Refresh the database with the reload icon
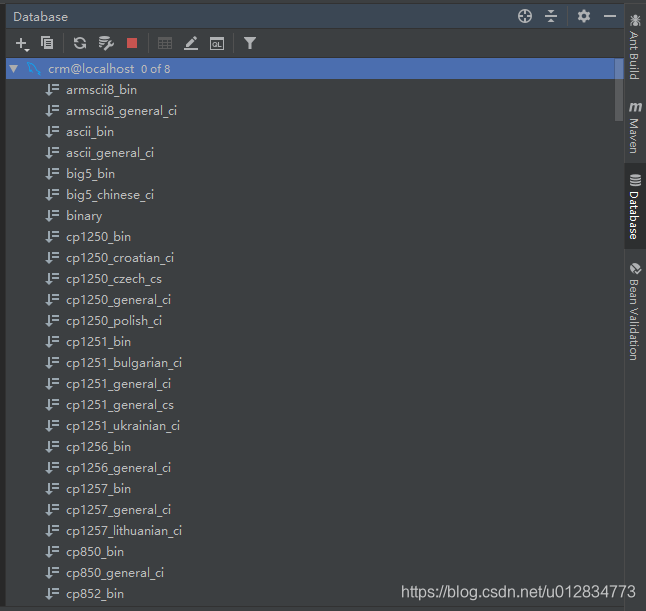The height and width of the screenshot is (611, 646). click(80, 43)
